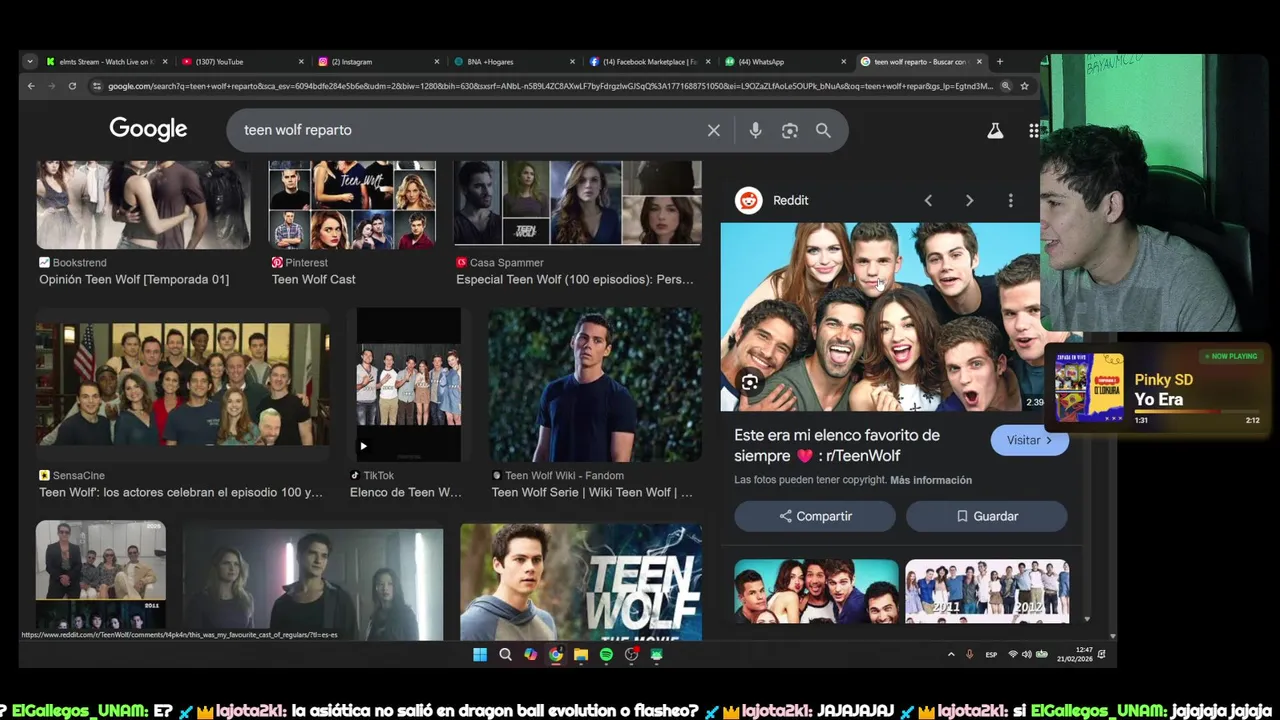Screen dimensions: 1280x720
Task: Click the address bar URL
Action: pos(550,86)
